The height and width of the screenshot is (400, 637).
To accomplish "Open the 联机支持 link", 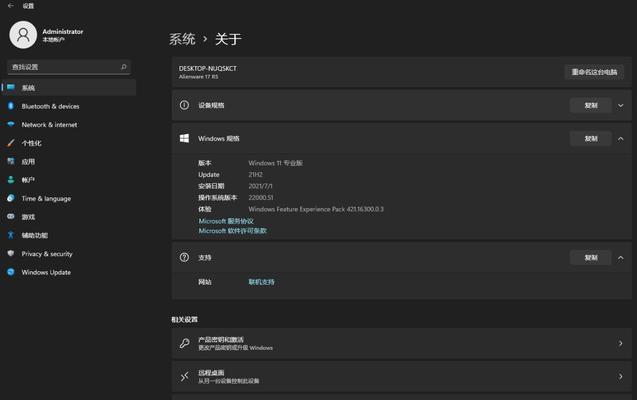I will (x=261, y=282).
